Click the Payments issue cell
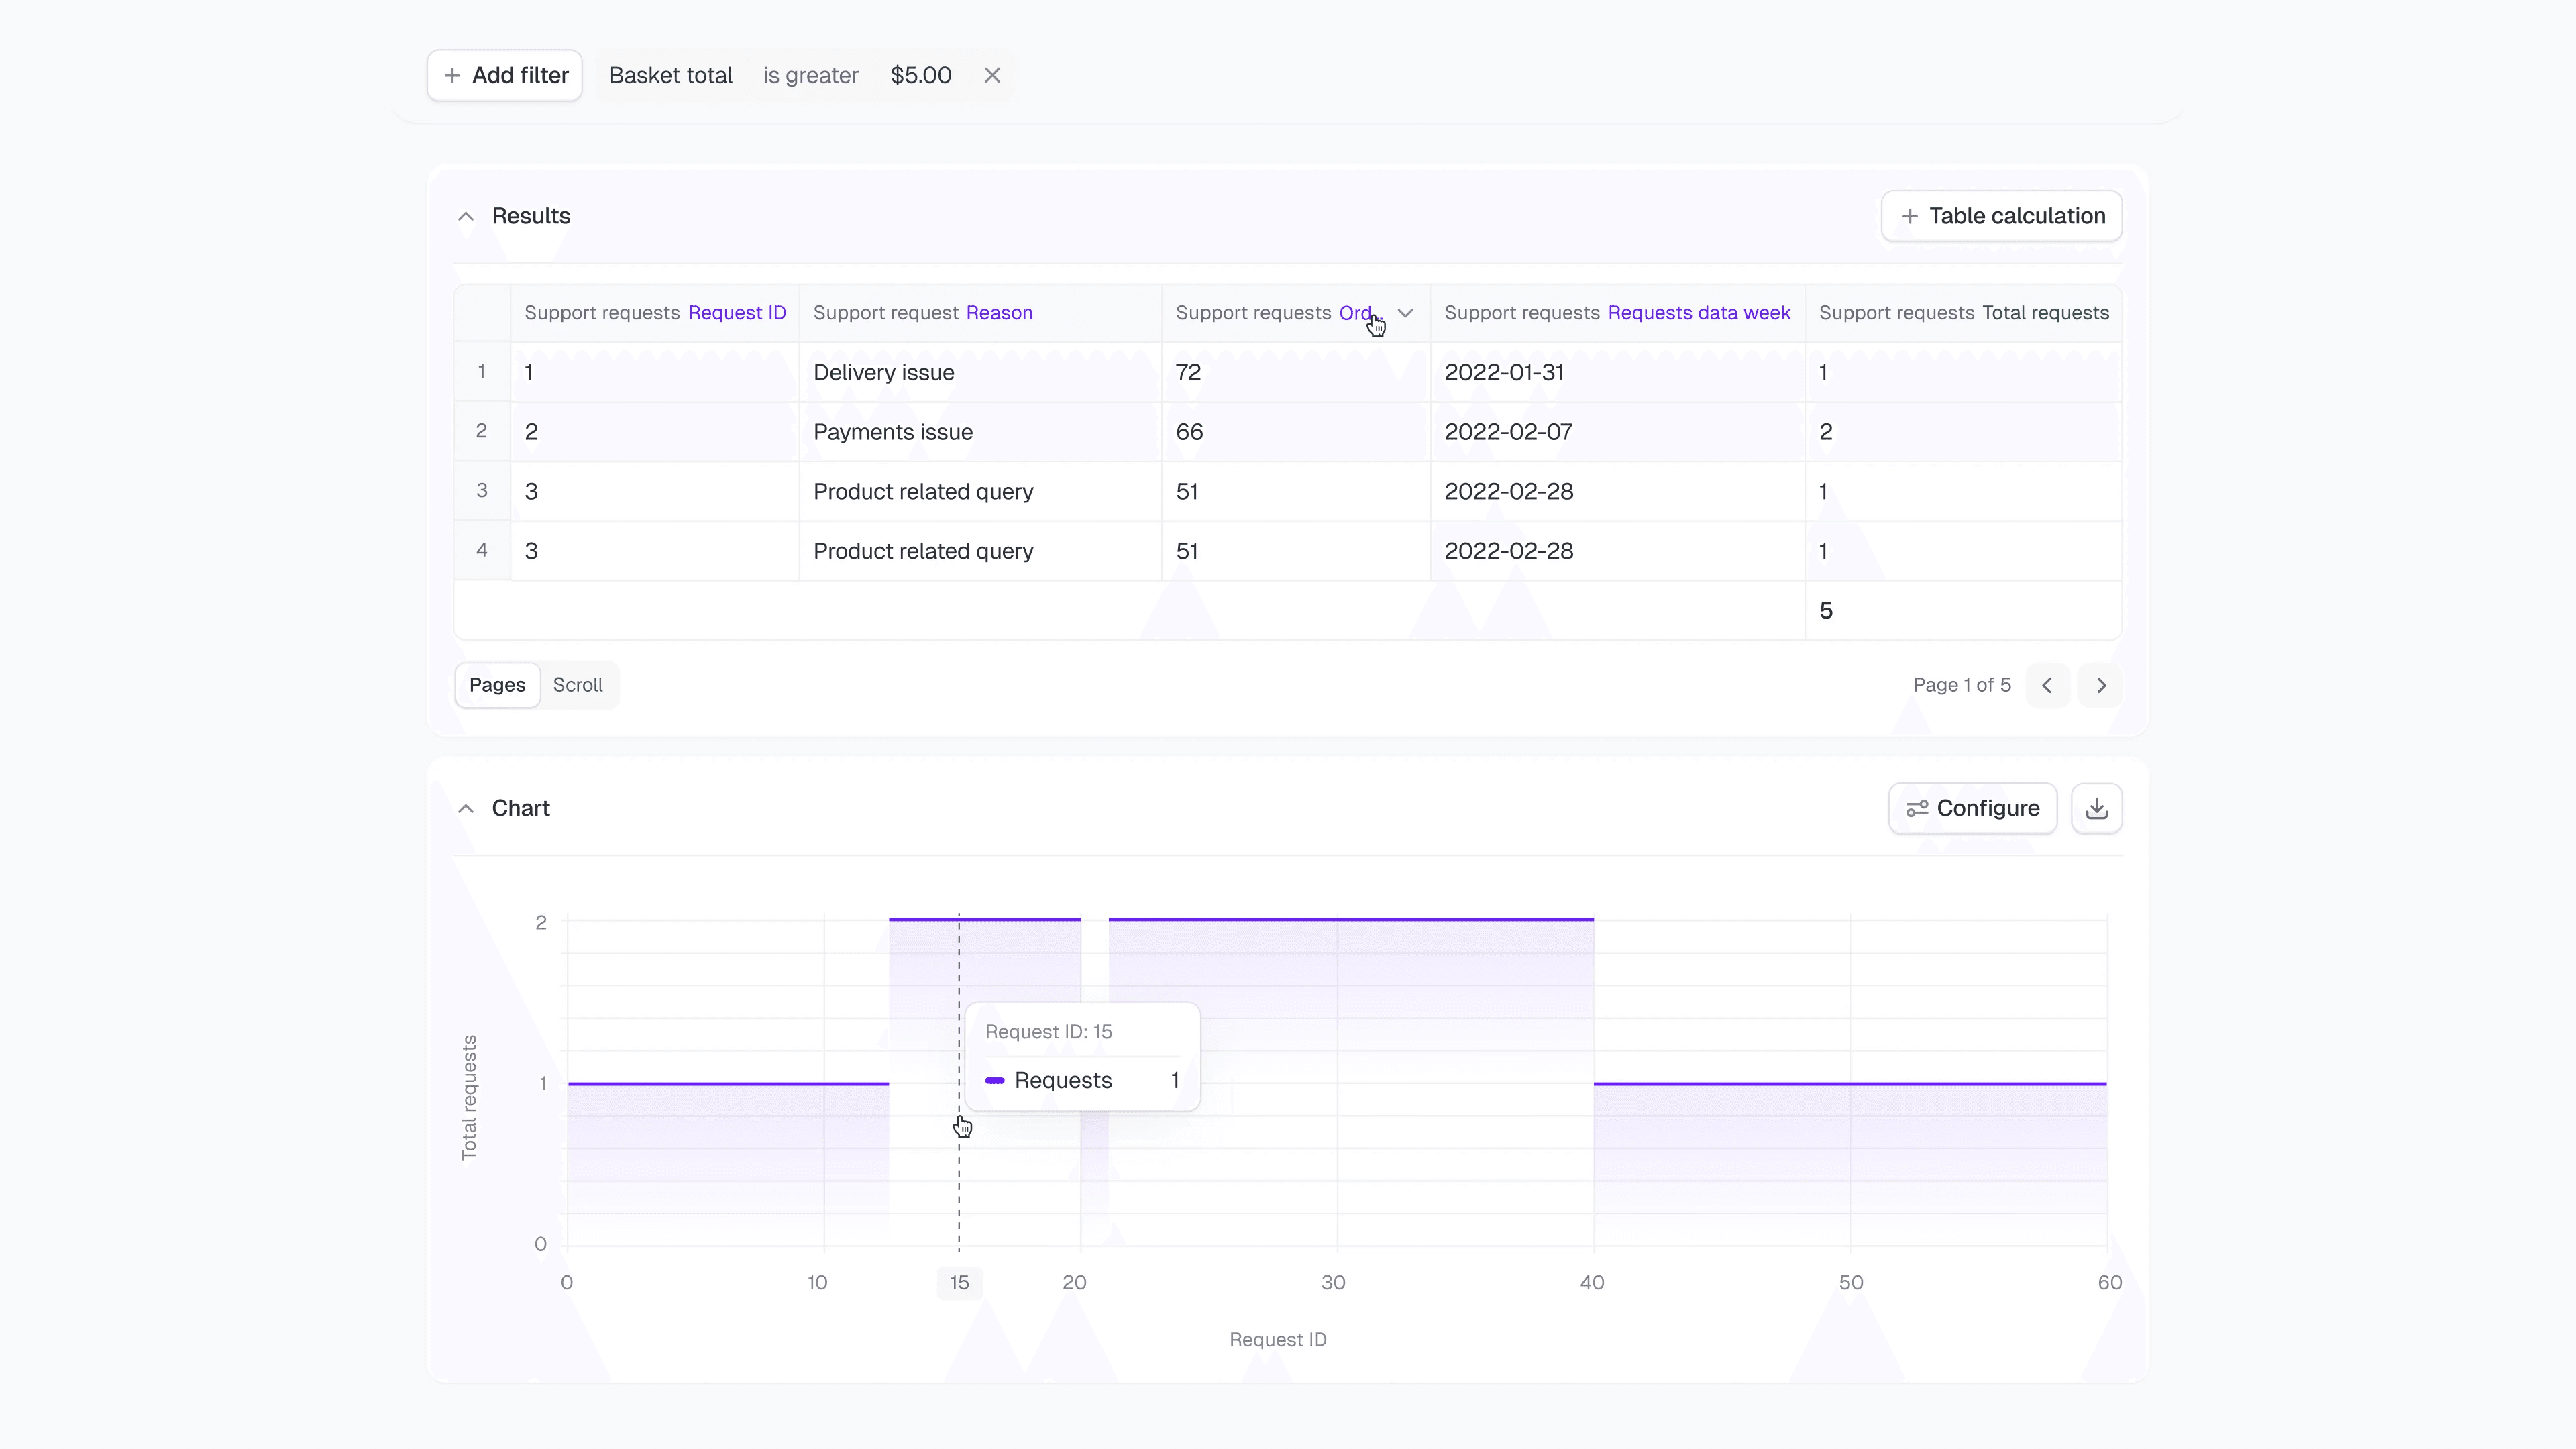The height and width of the screenshot is (1449, 2576). click(x=980, y=432)
